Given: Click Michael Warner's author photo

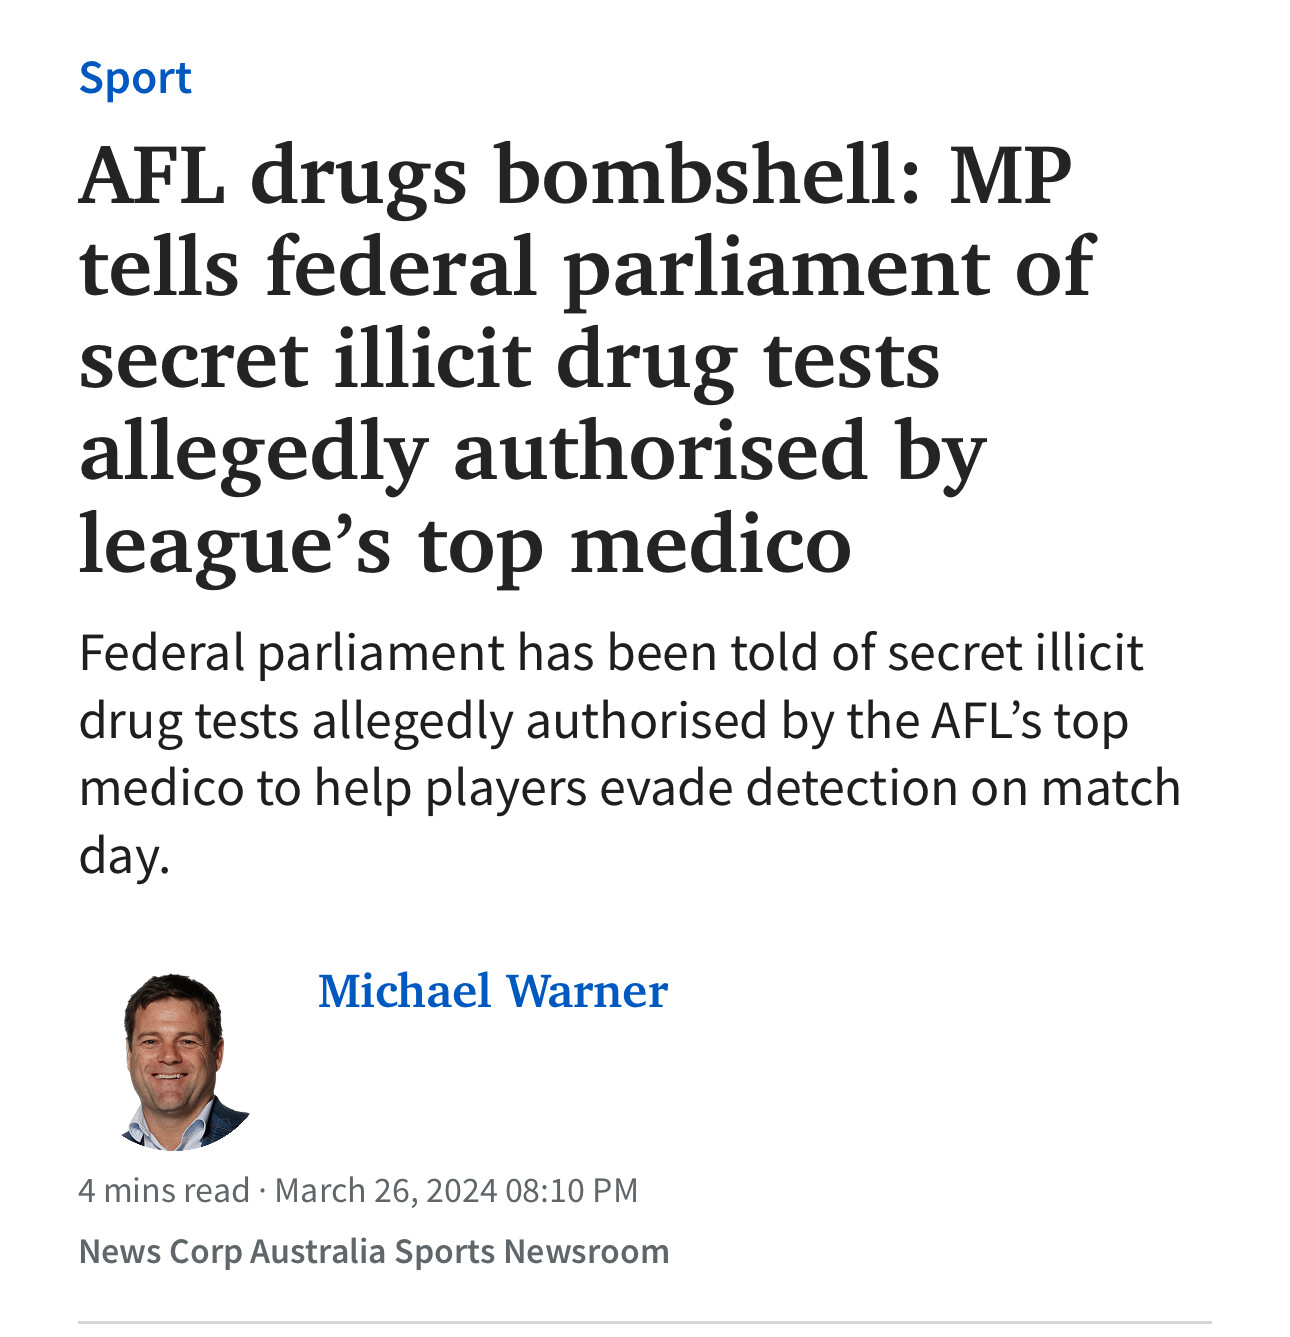Looking at the screenshot, I should 178,1060.
